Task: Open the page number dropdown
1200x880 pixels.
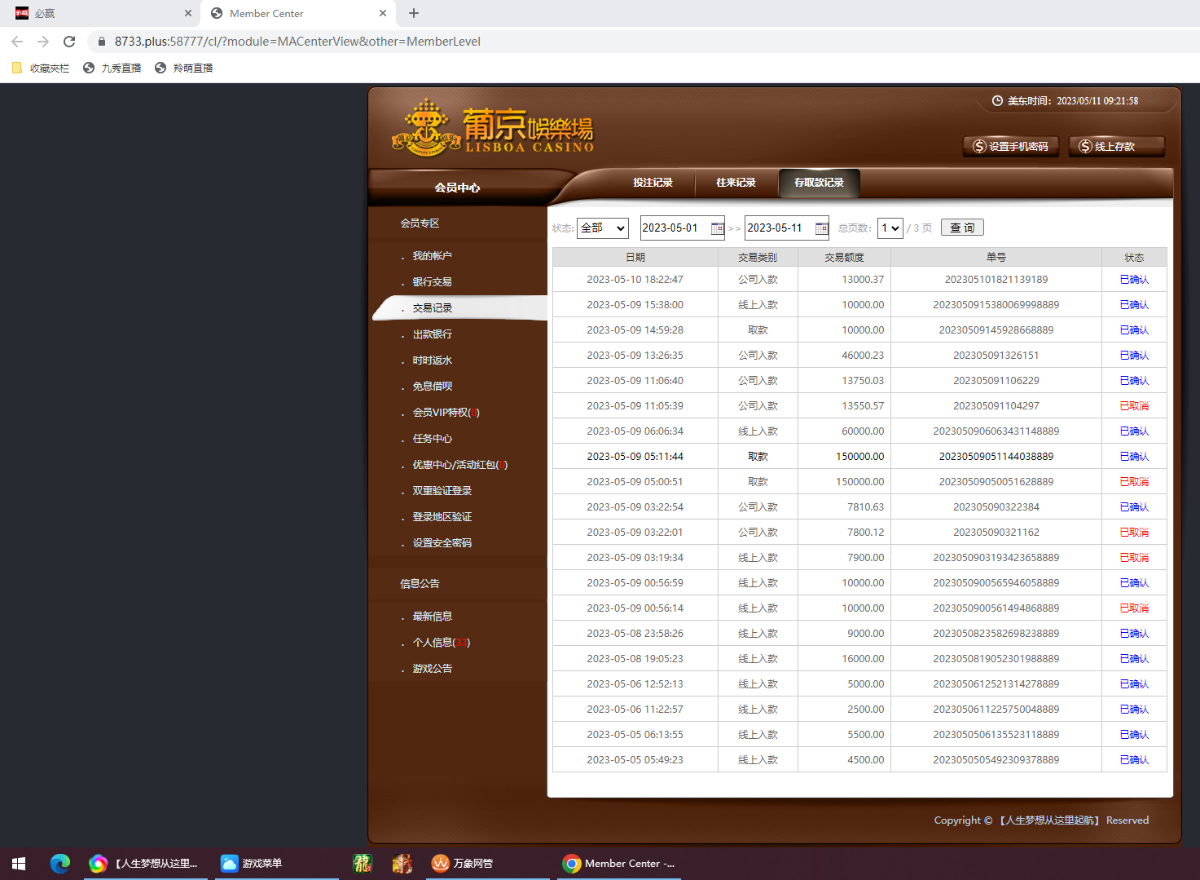Action: [x=890, y=228]
